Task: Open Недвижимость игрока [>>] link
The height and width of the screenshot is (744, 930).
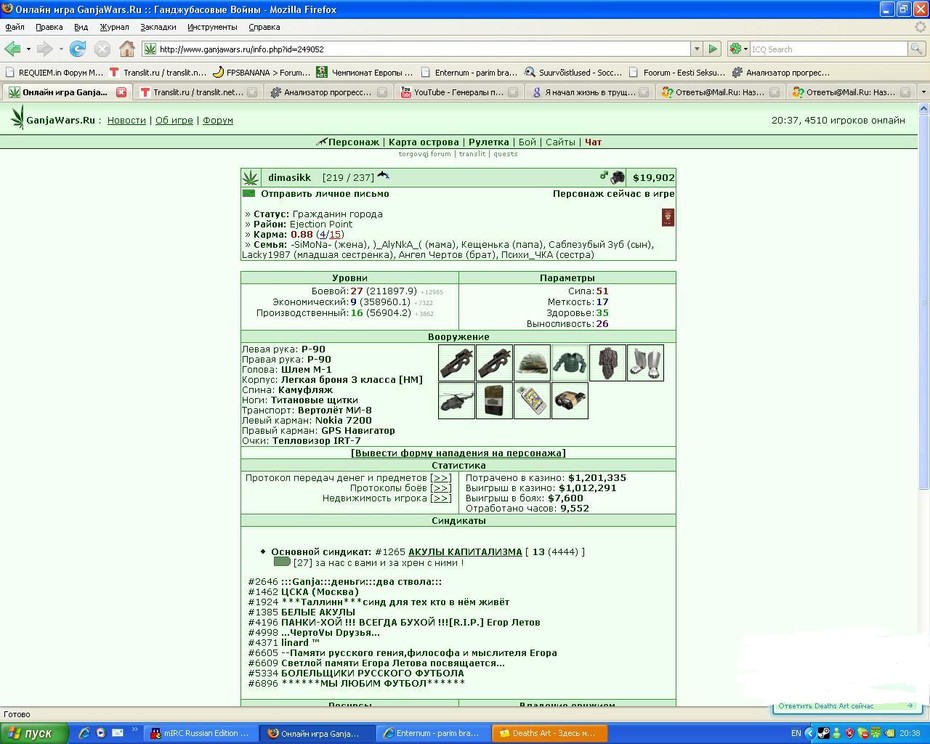Action: 441,498
